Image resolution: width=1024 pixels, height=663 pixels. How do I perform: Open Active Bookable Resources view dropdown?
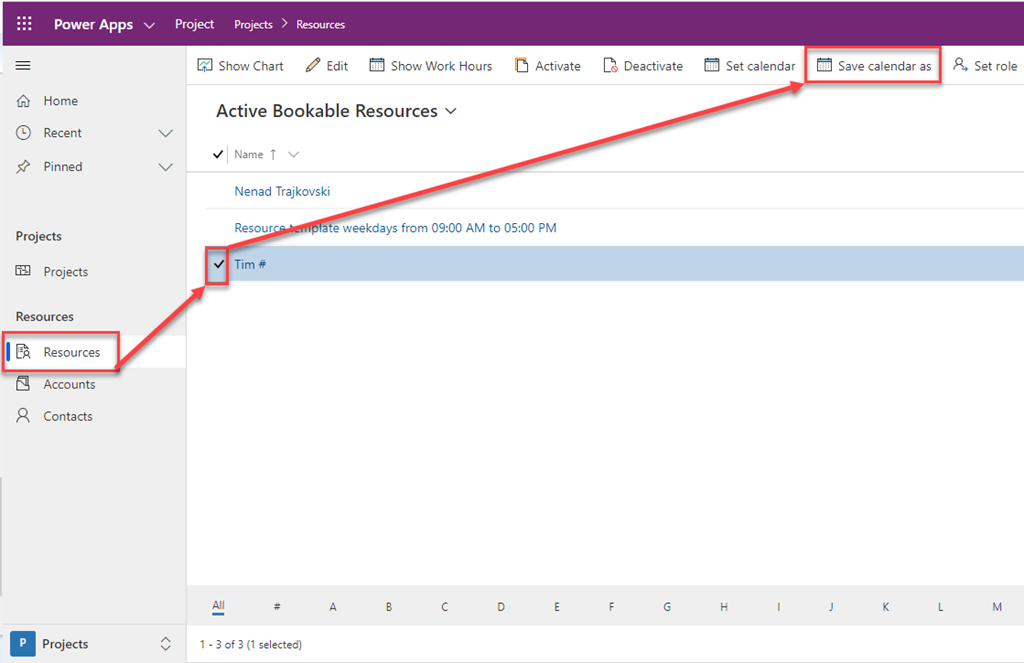pyautogui.click(x=450, y=111)
